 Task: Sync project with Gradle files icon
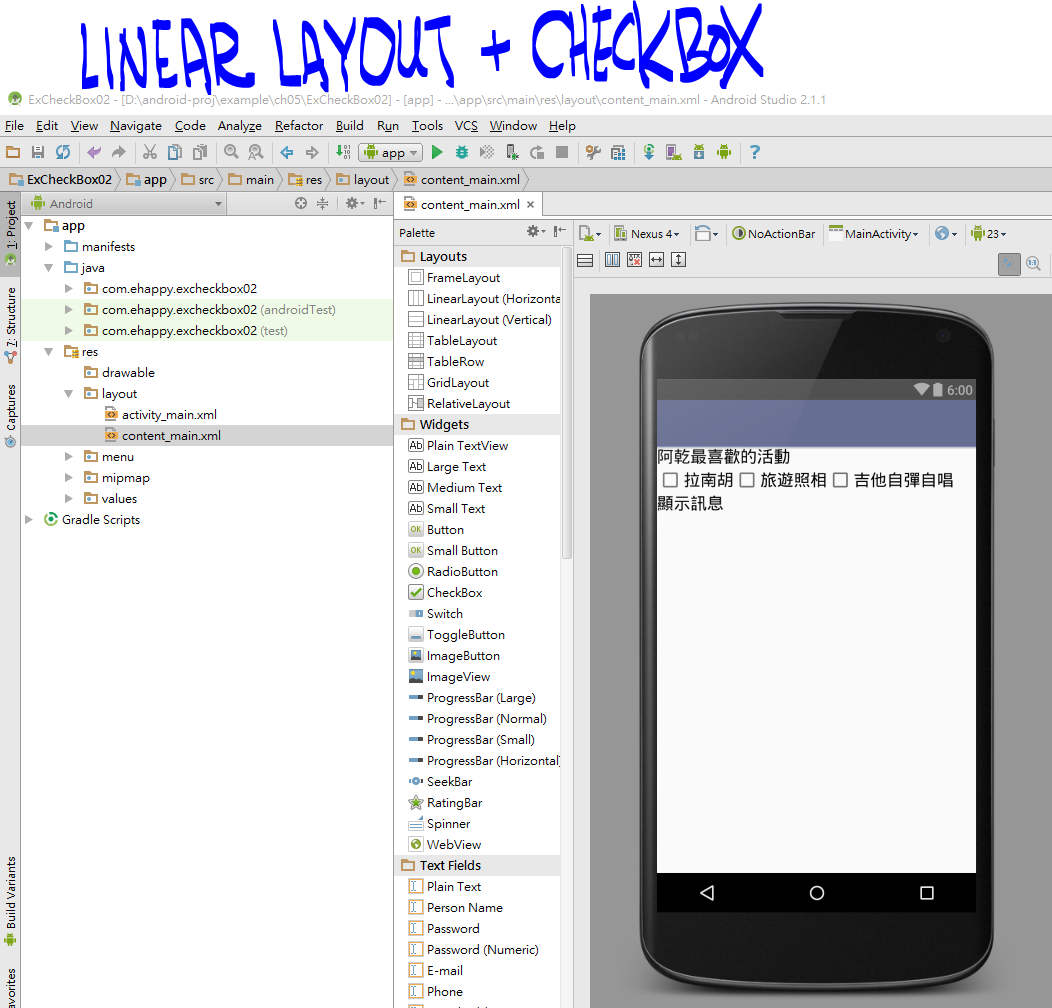[650, 152]
